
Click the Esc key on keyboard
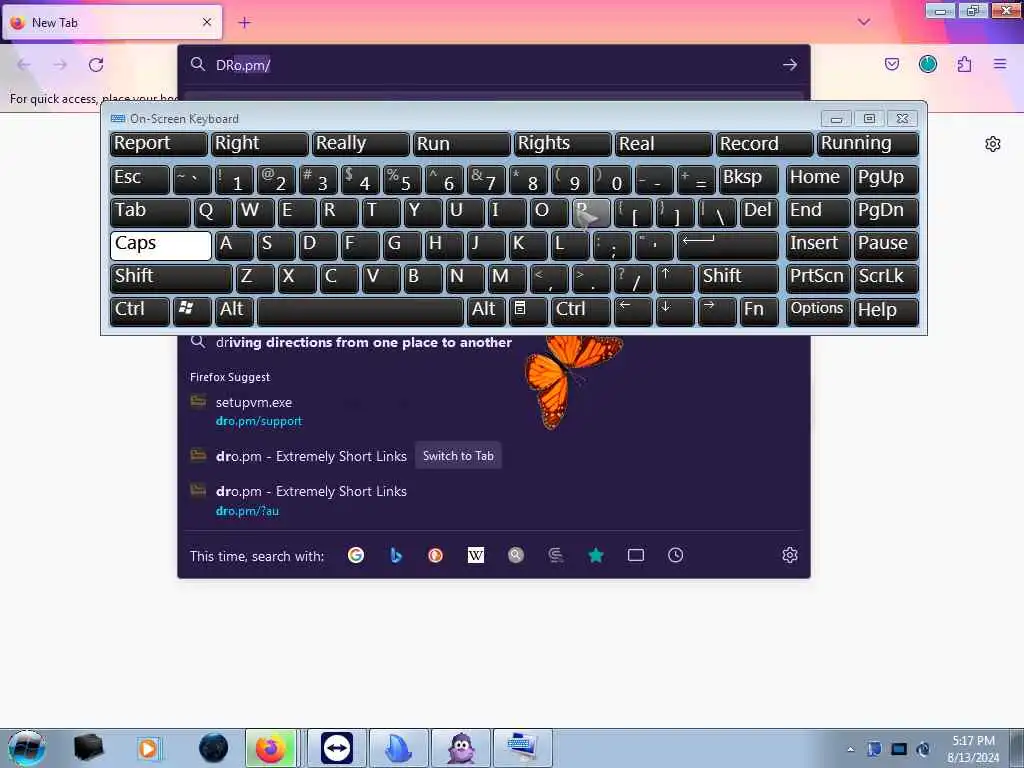point(140,180)
